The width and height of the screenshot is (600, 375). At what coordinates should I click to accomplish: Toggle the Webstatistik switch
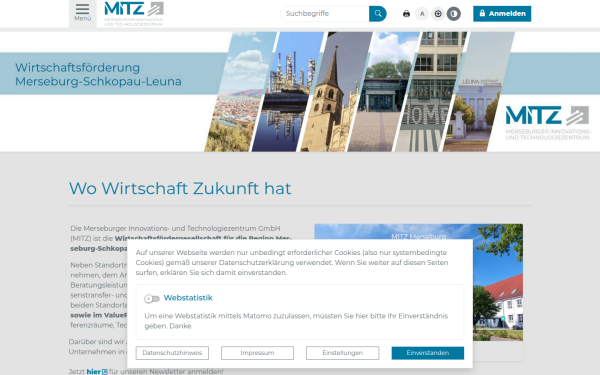(x=152, y=298)
